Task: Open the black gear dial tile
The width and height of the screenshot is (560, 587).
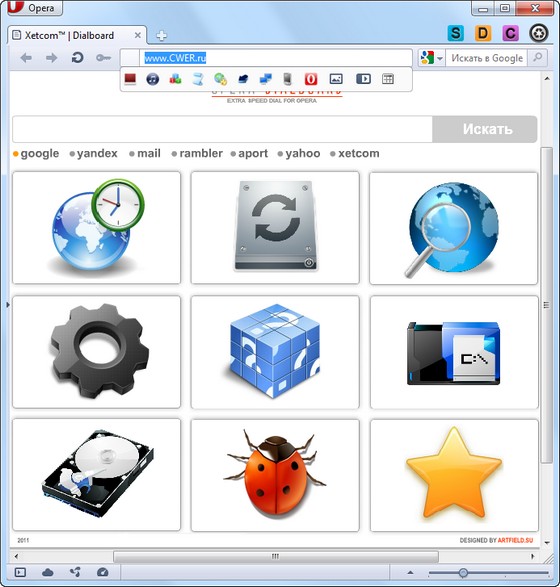Action: [x=97, y=352]
